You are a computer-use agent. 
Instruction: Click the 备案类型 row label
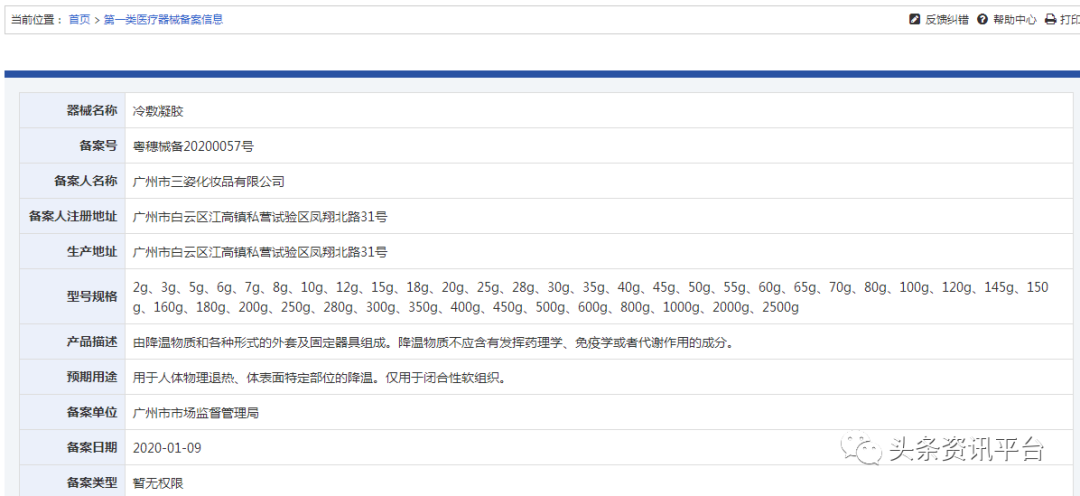(x=92, y=483)
